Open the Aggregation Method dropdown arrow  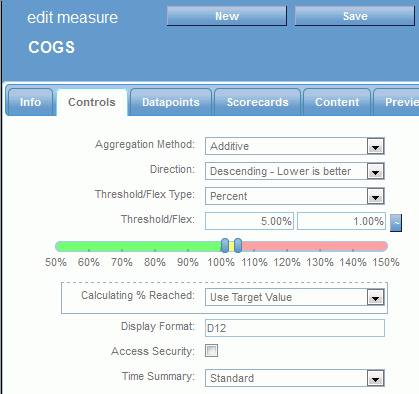coord(376,146)
